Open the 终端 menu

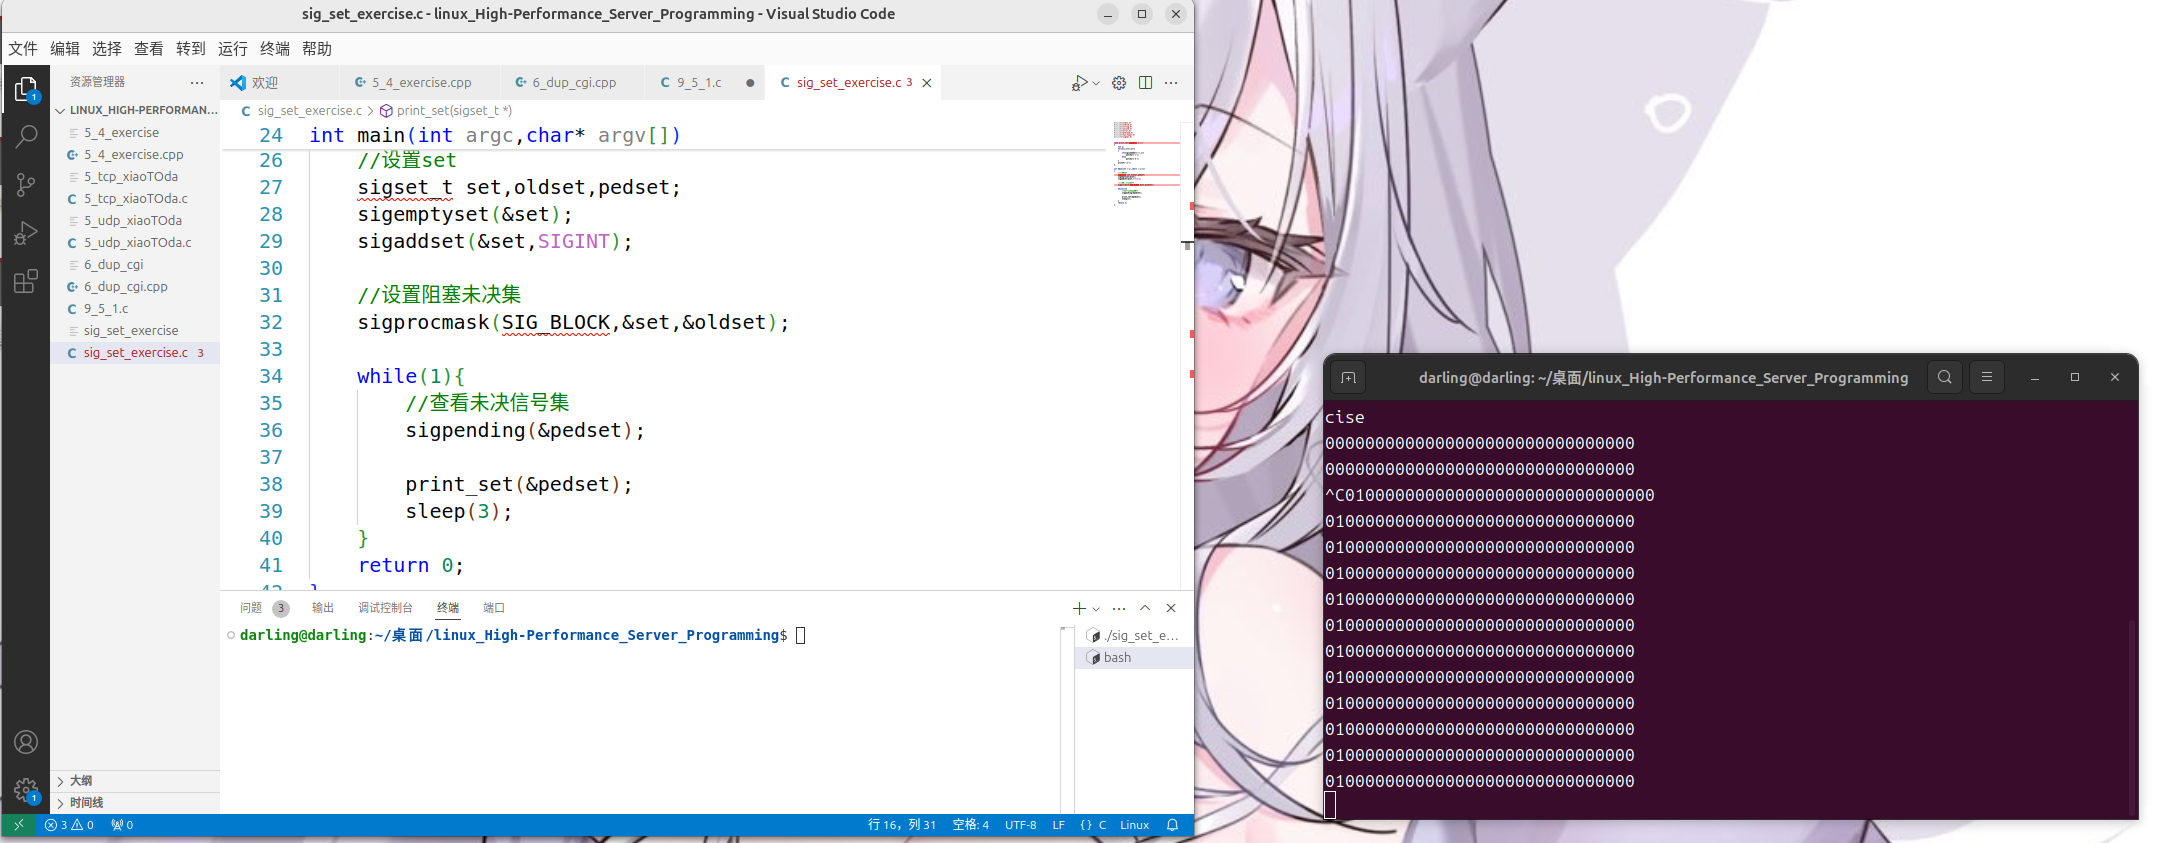pyautogui.click(x=275, y=48)
